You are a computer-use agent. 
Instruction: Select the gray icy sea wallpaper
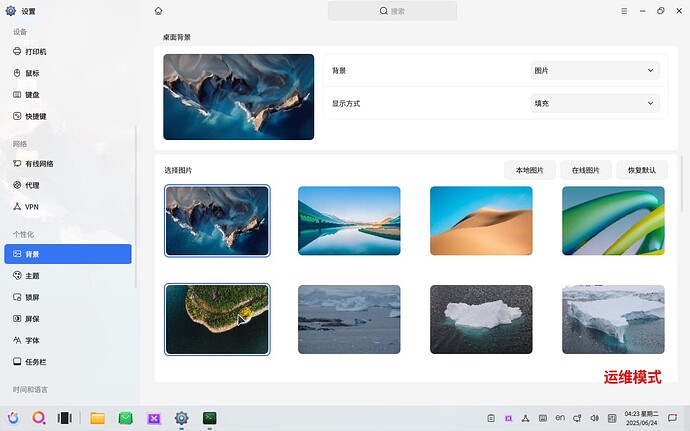[x=349, y=319]
